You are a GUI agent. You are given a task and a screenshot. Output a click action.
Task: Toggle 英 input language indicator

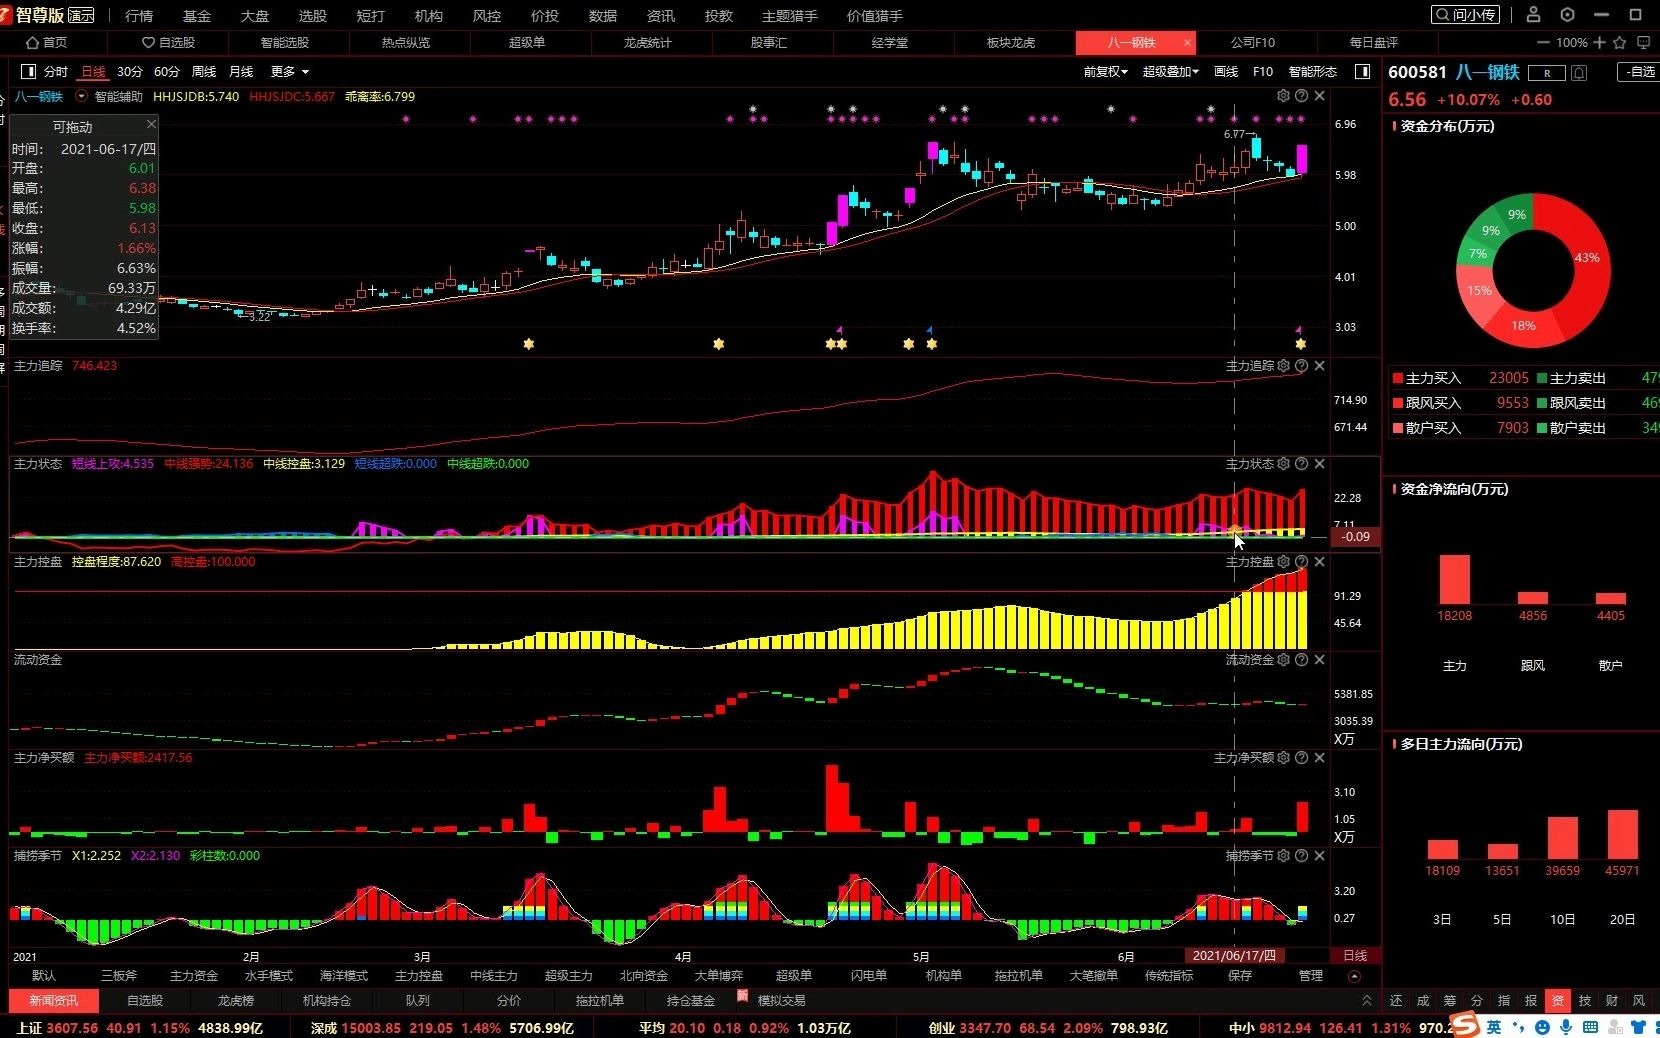(x=1494, y=1027)
